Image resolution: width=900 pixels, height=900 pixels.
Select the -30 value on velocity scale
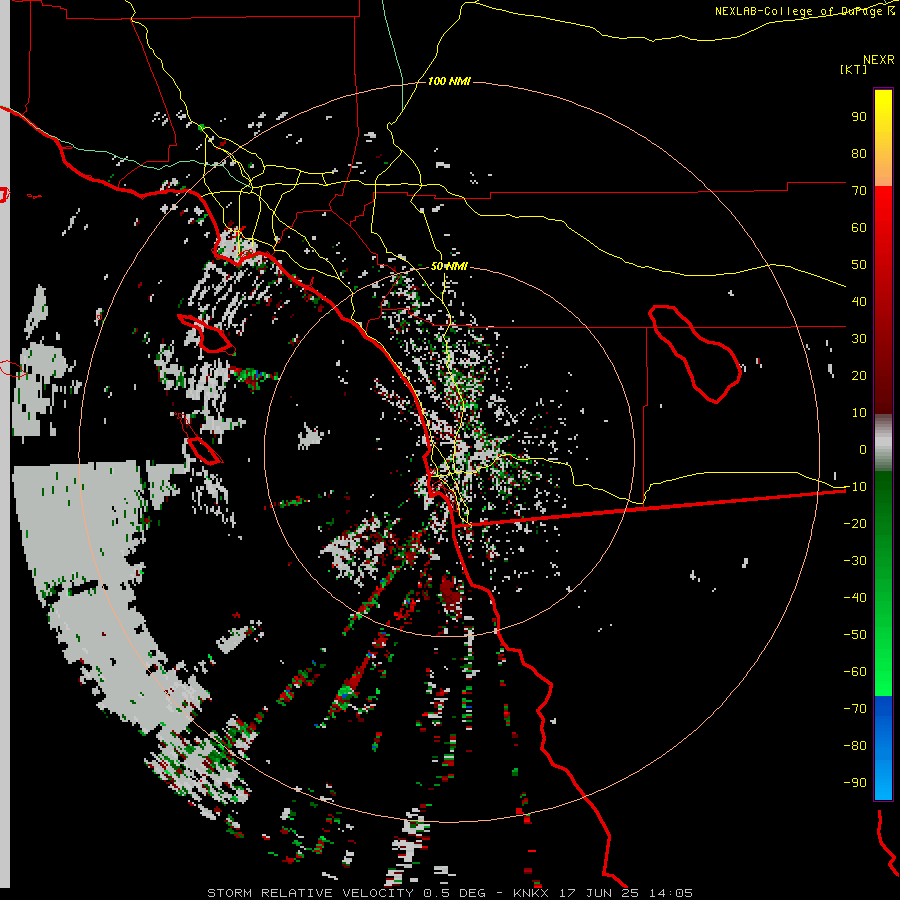(855, 561)
